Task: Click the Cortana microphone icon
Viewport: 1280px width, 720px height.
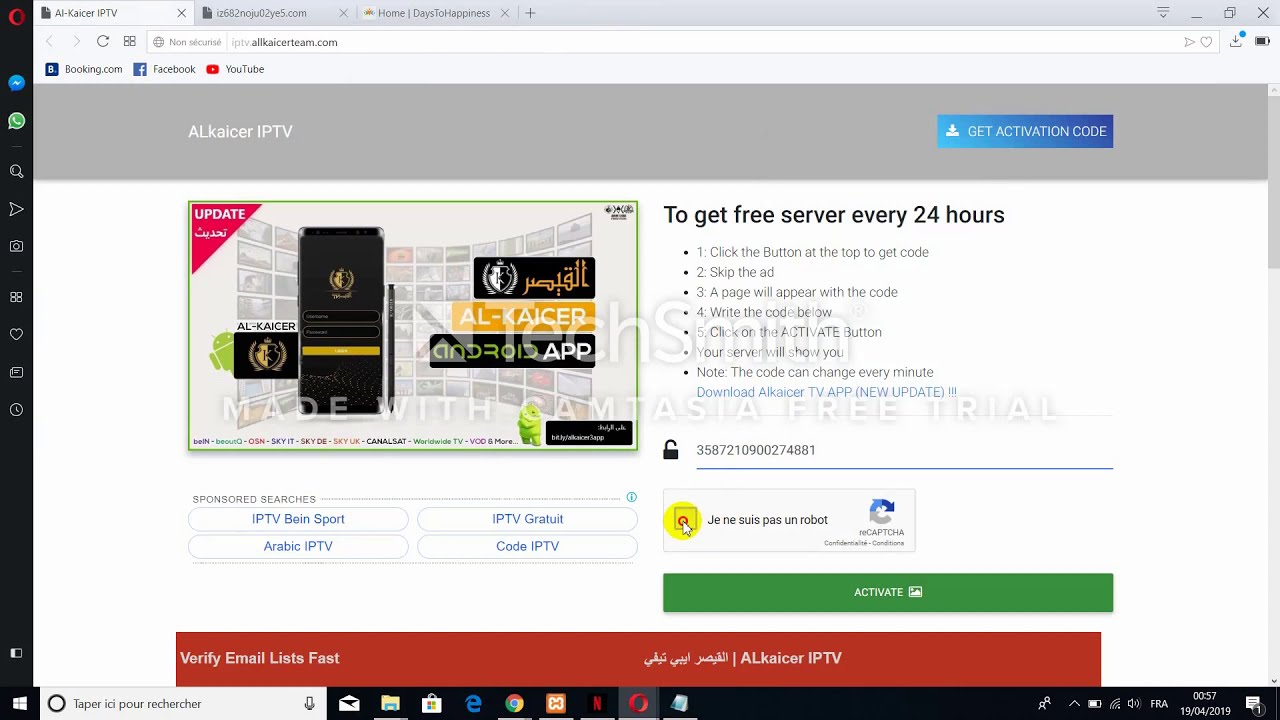Action: tap(310, 704)
